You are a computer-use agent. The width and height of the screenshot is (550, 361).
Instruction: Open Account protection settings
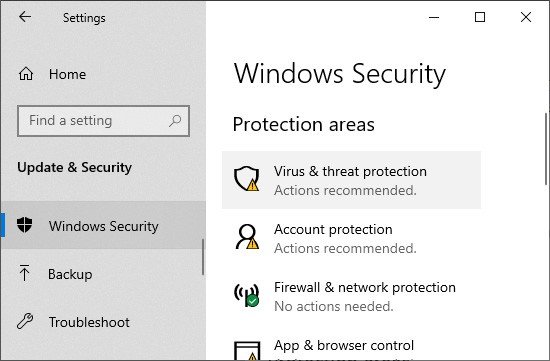pos(351,238)
